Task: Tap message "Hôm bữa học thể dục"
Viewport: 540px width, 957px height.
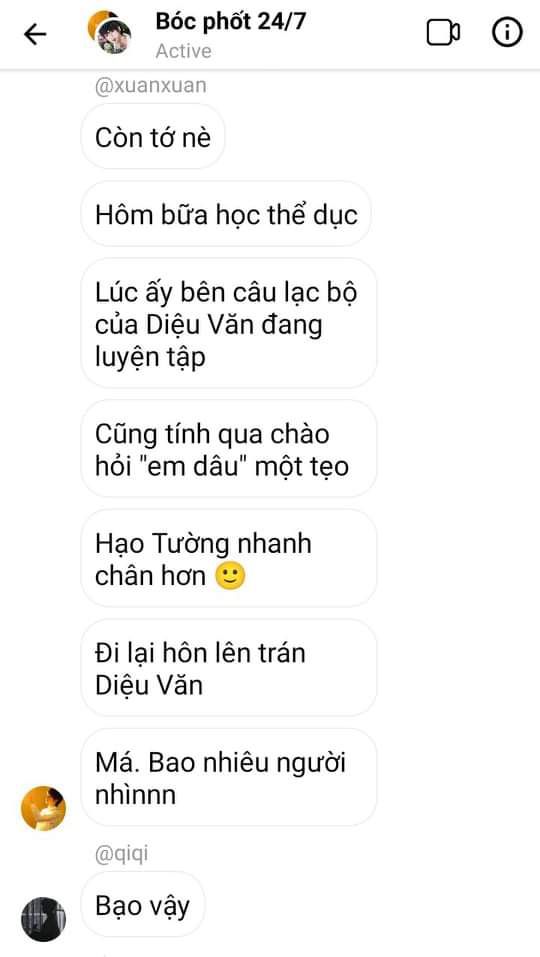Action: pyautogui.click(x=226, y=214)
